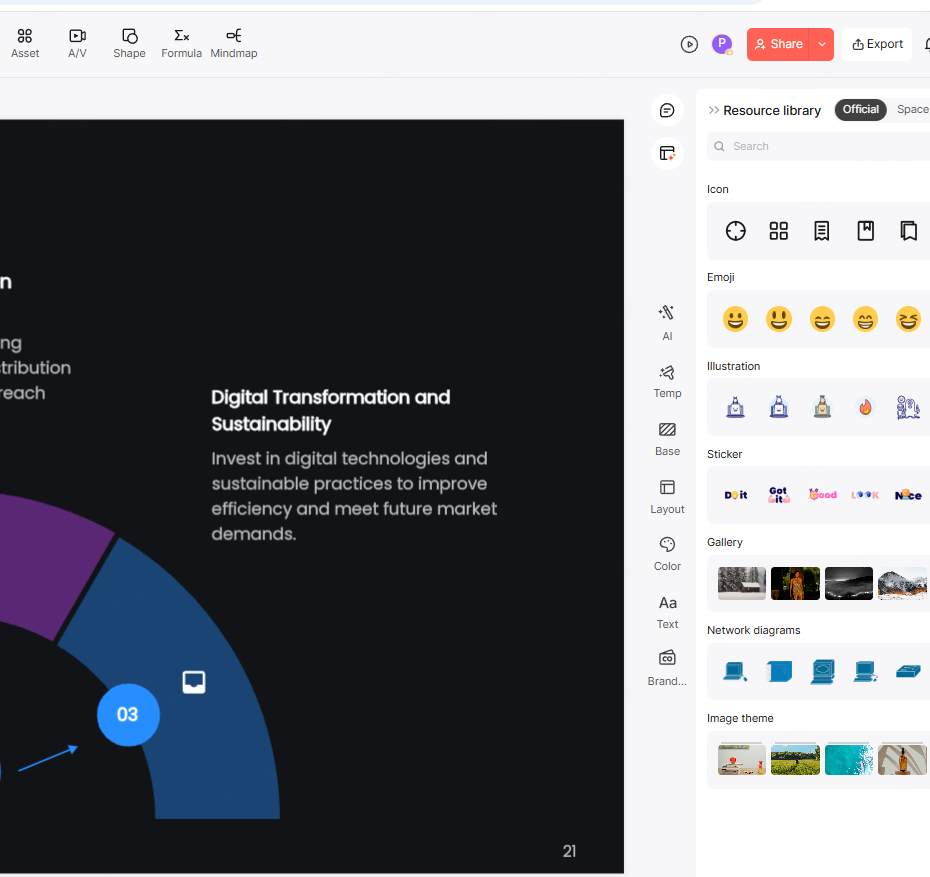930x877 pixels.
Task: Click the Share button
Action: coord(778,44)
